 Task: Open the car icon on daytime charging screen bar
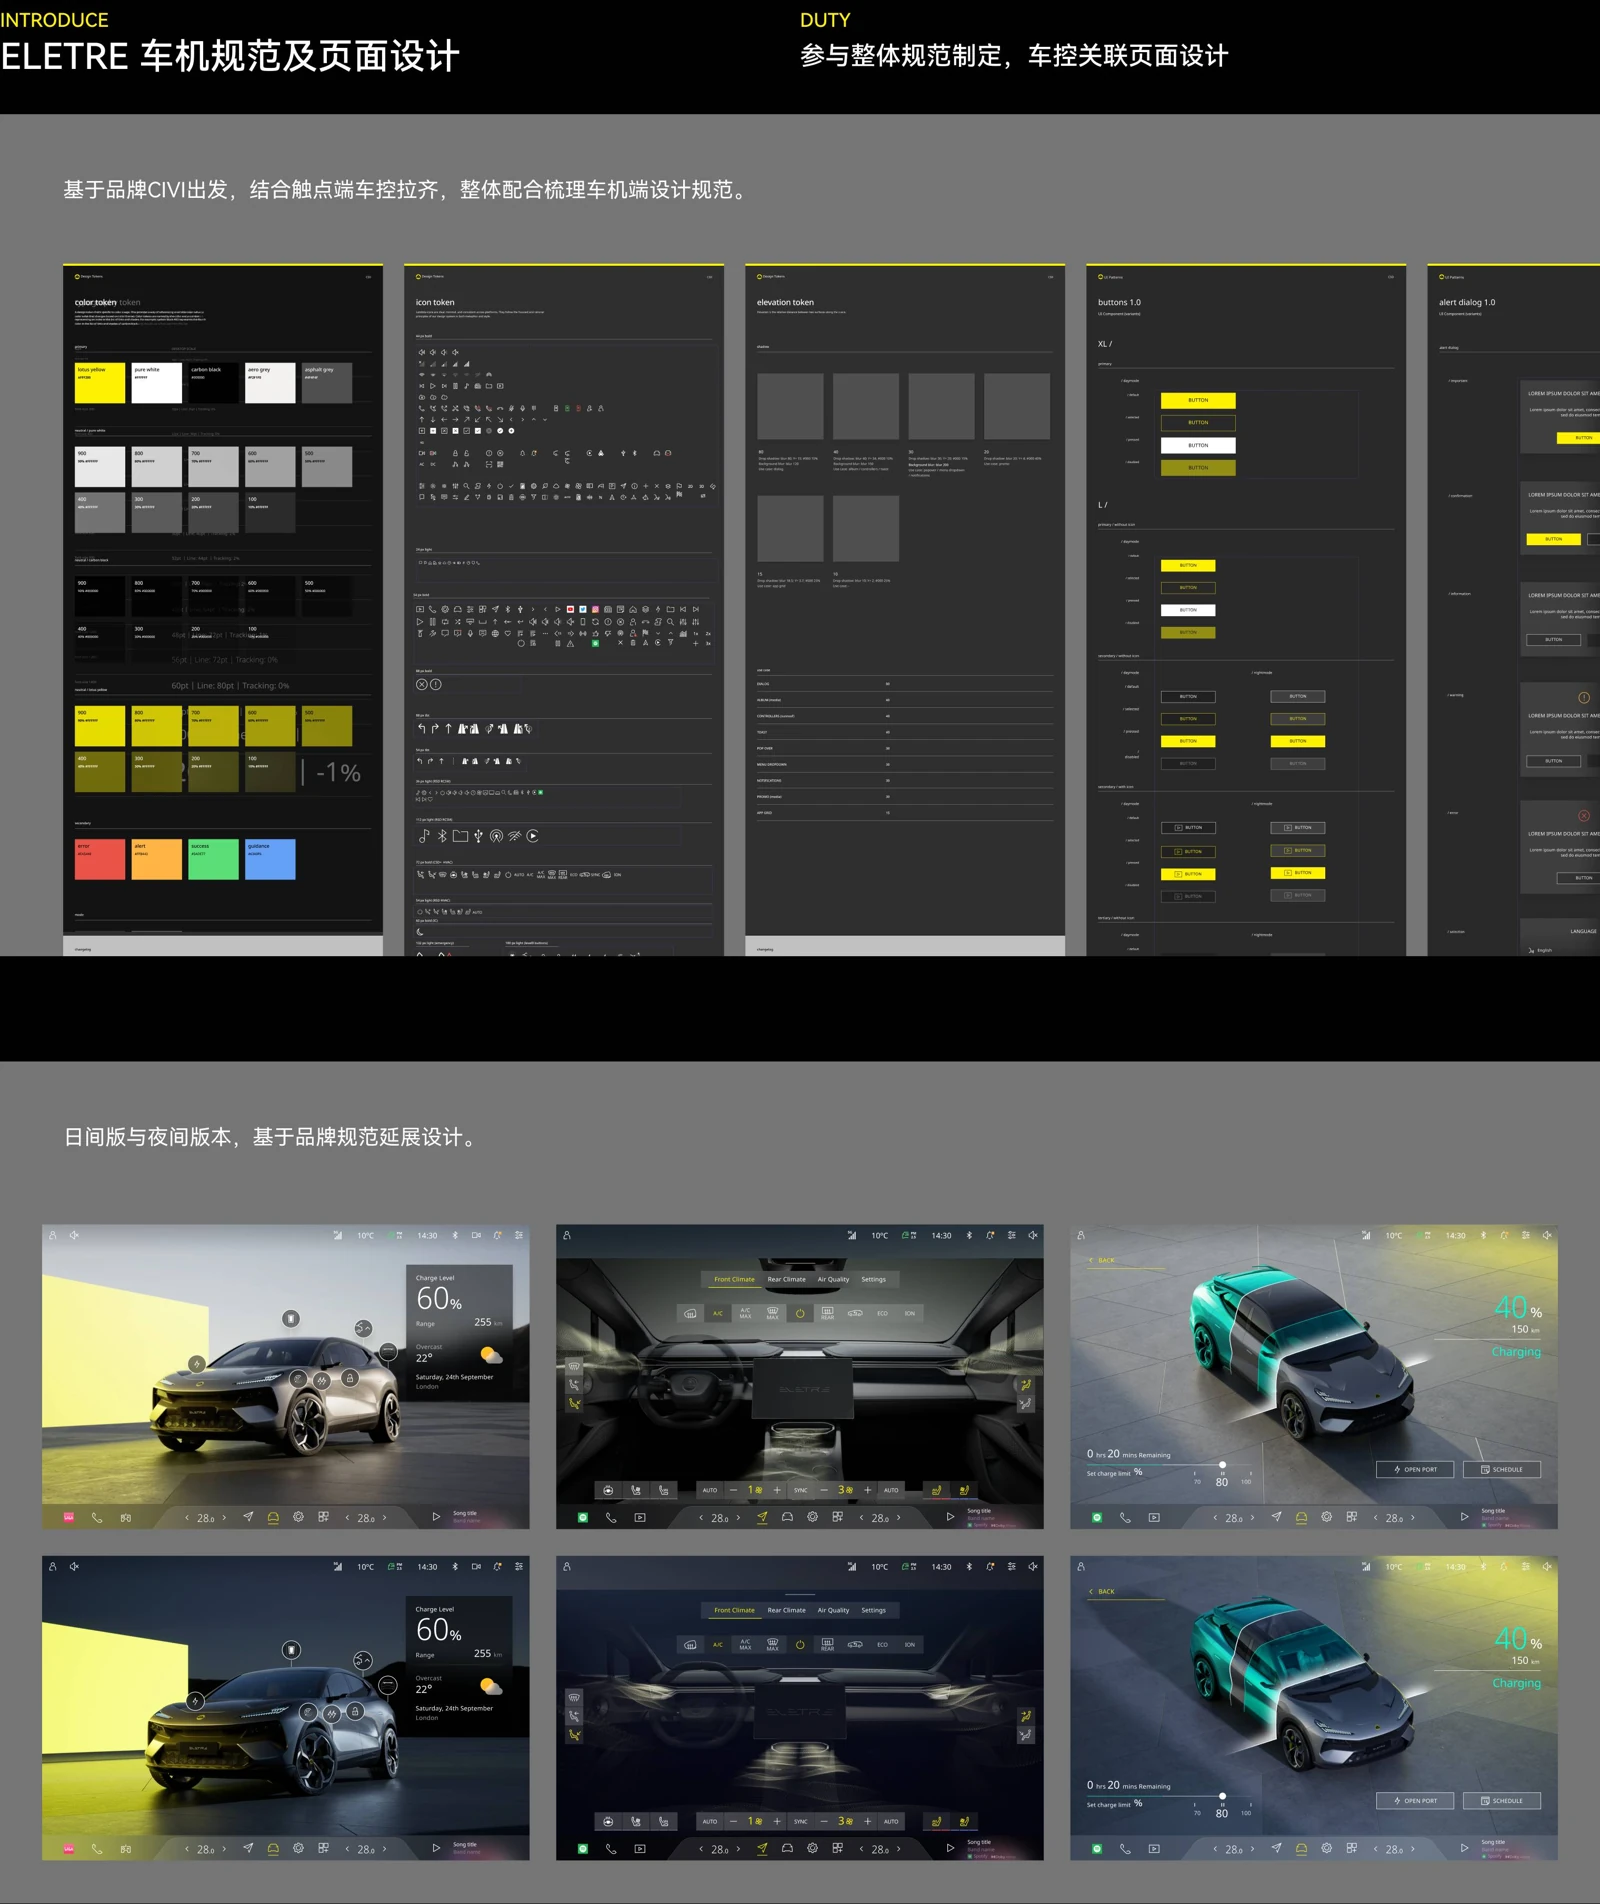tap(1301, 1517)
